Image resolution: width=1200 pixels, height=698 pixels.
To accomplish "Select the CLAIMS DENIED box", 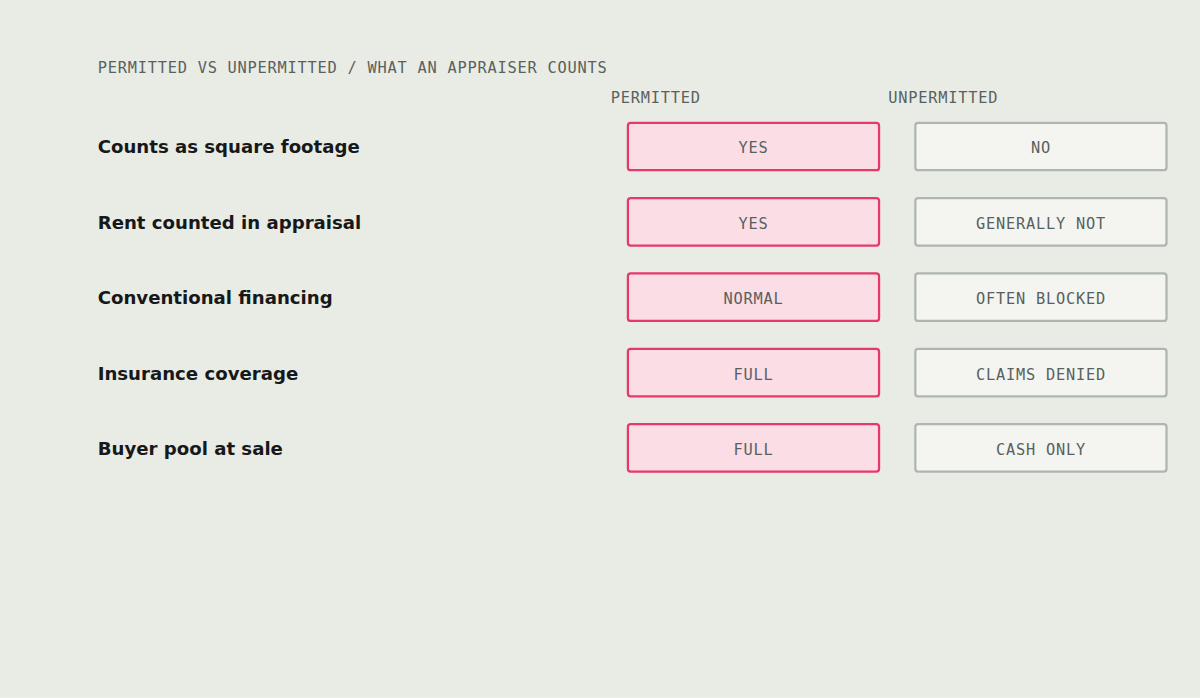I will pyautogui.click(x=1041, y=373).
